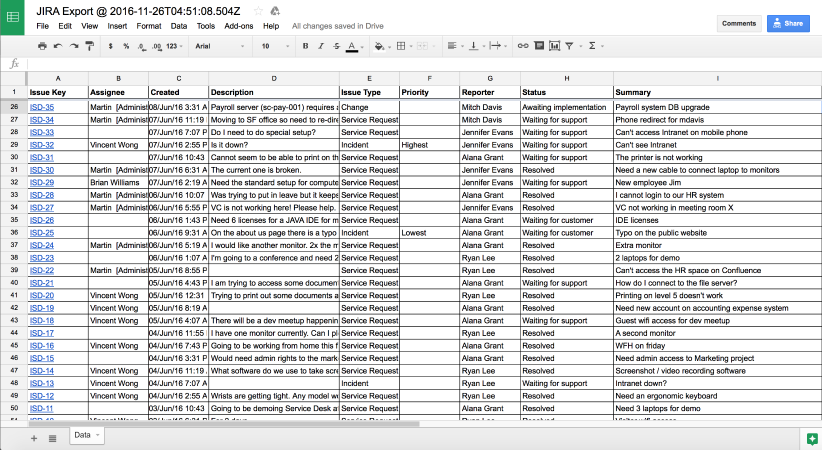This screenshot has height=450, width=822.
Task: Open the File menu
Action: click(42, 26)
